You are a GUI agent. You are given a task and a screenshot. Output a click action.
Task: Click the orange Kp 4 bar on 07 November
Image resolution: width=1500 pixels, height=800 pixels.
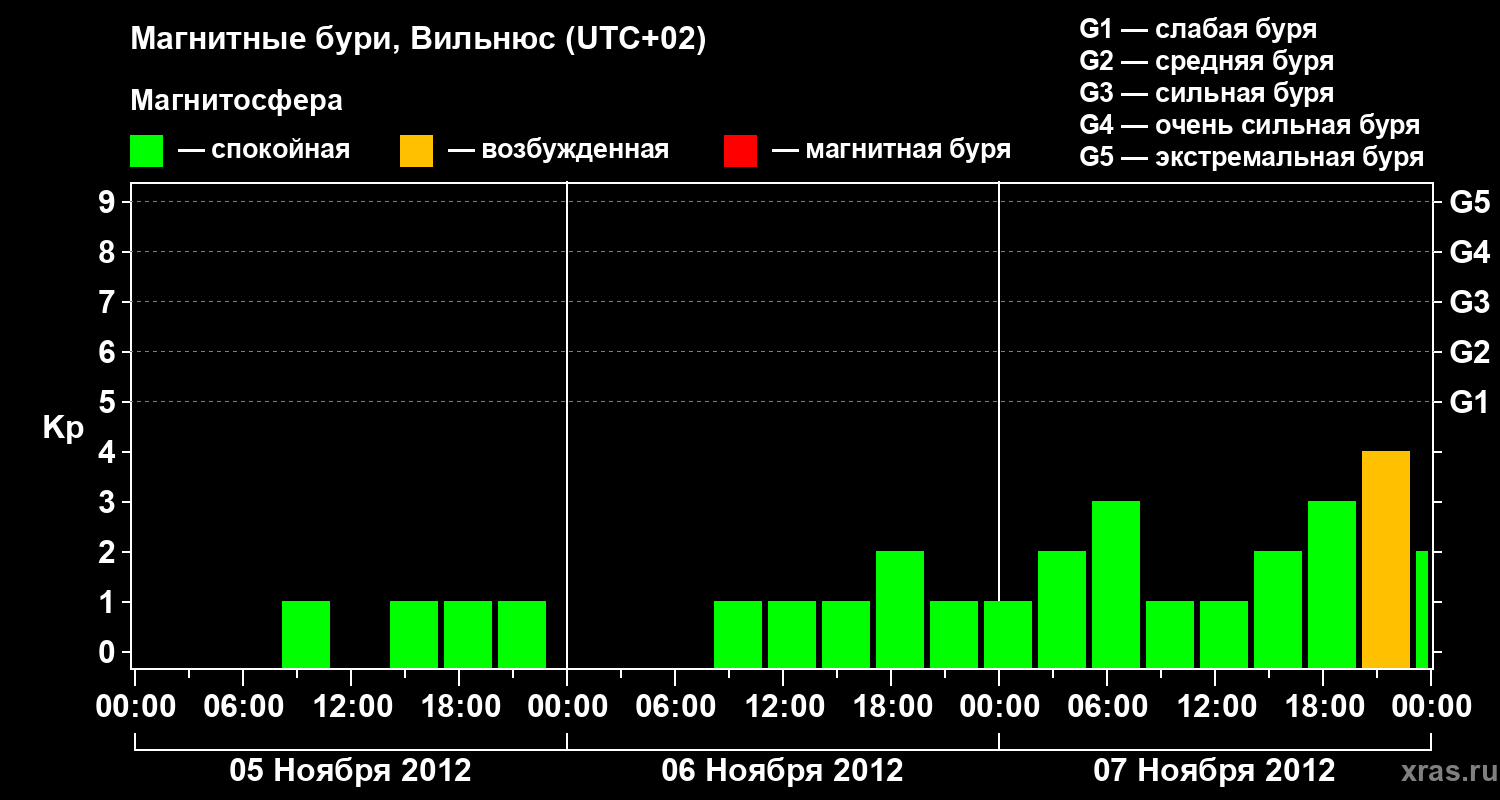coord(1386,559)
